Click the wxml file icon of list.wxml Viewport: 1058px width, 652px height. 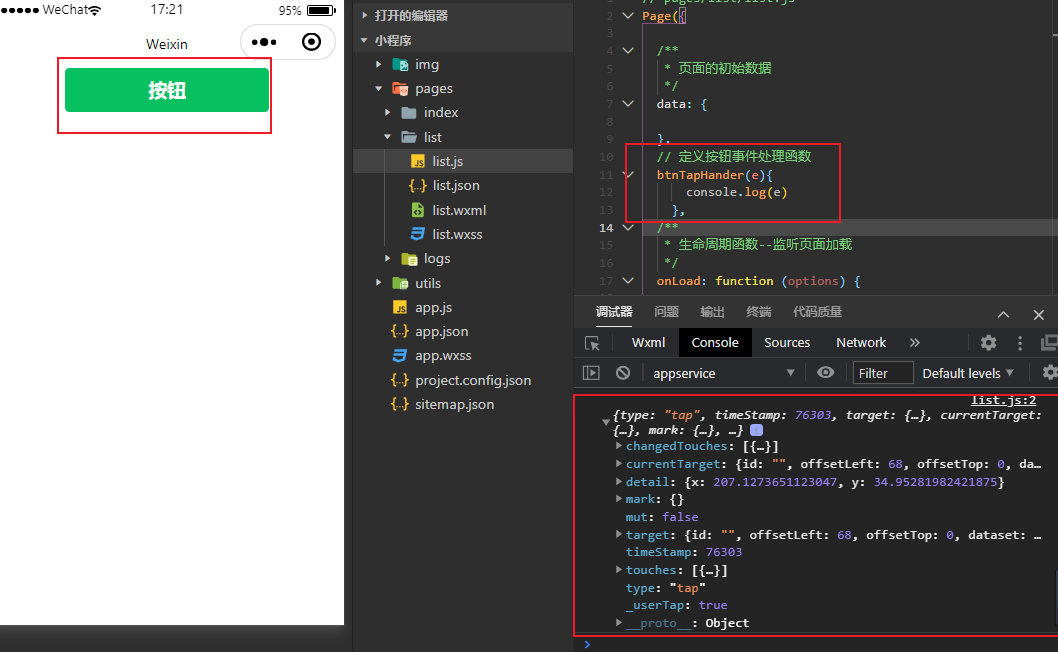click(x=418, y=210)
